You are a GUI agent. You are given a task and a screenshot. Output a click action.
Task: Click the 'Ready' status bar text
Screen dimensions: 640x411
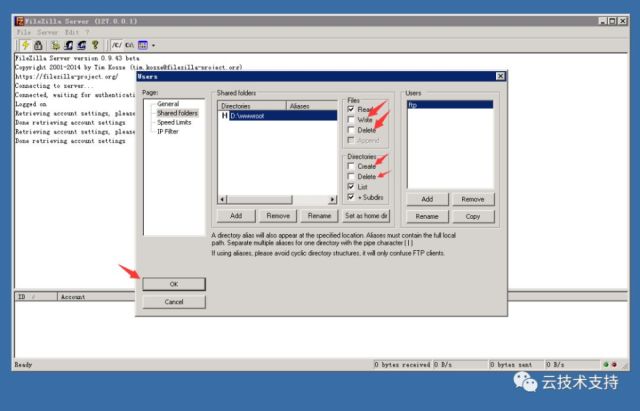click(23, 364)
